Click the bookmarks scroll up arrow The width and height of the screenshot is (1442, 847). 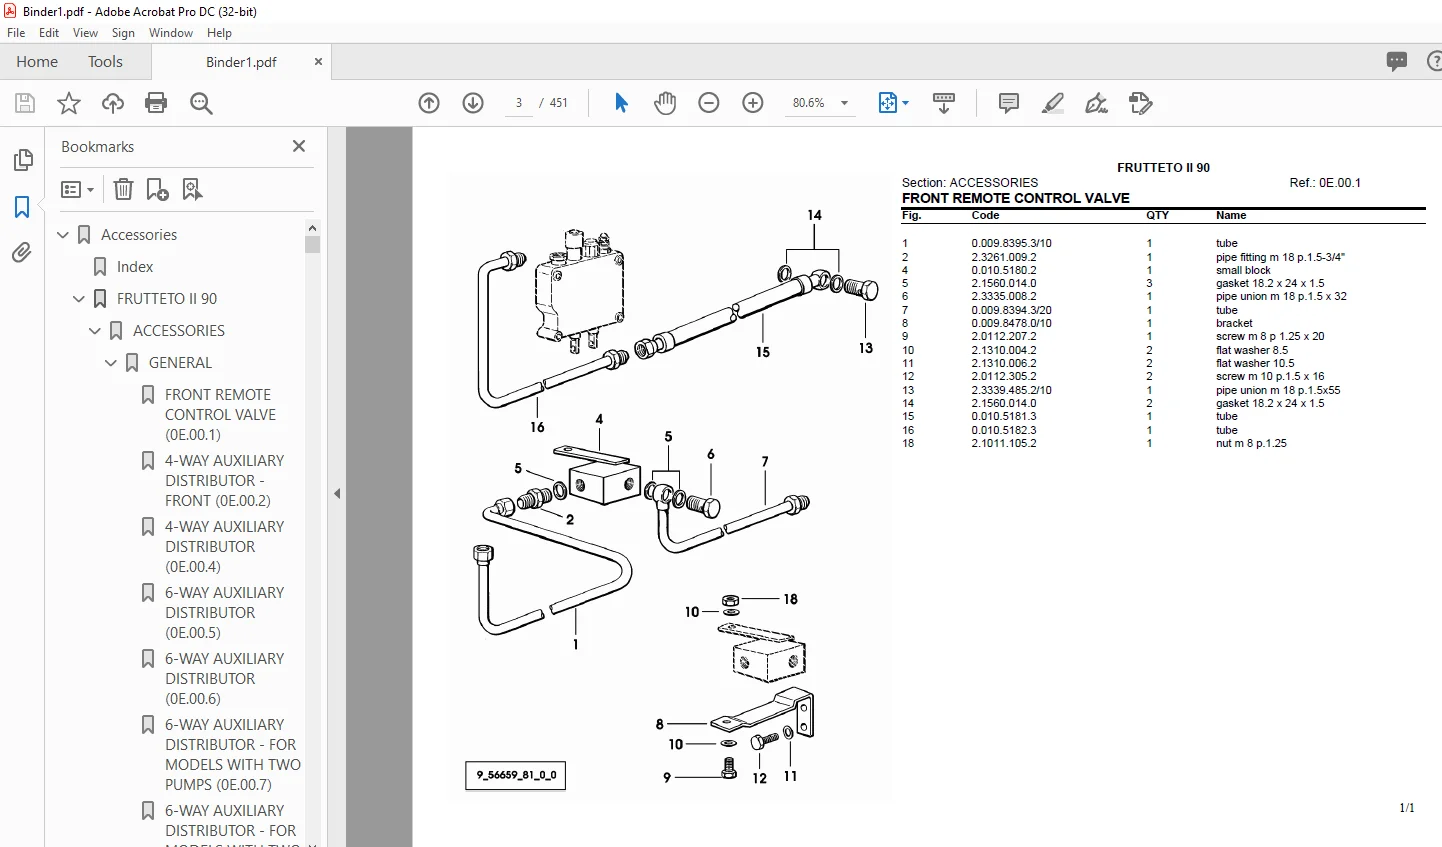click(x=313, y=227)
